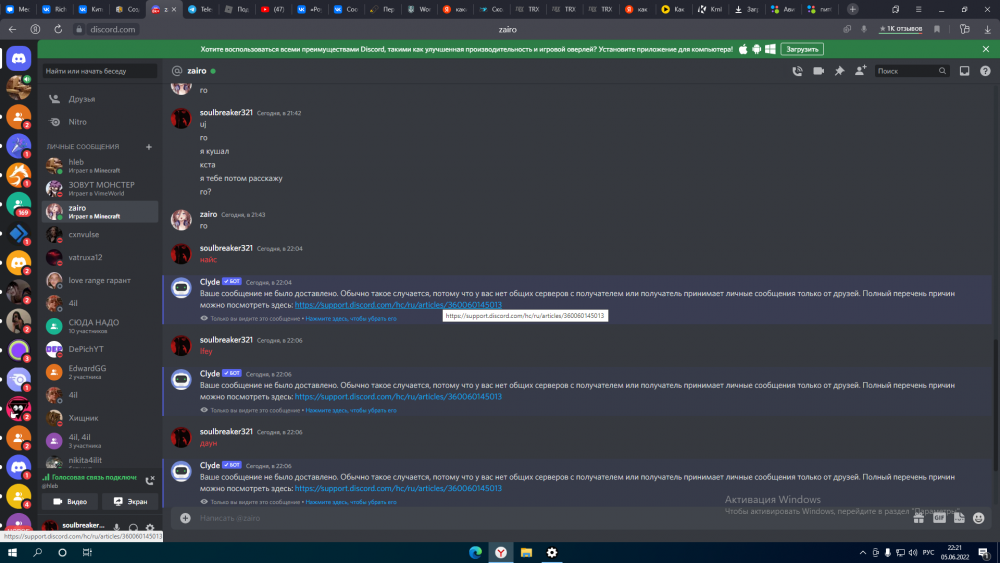Open direct message with ЗОВУТ МОНСТЕР
The width and height of the screenshot is (1000, 563).
[100, 189]
